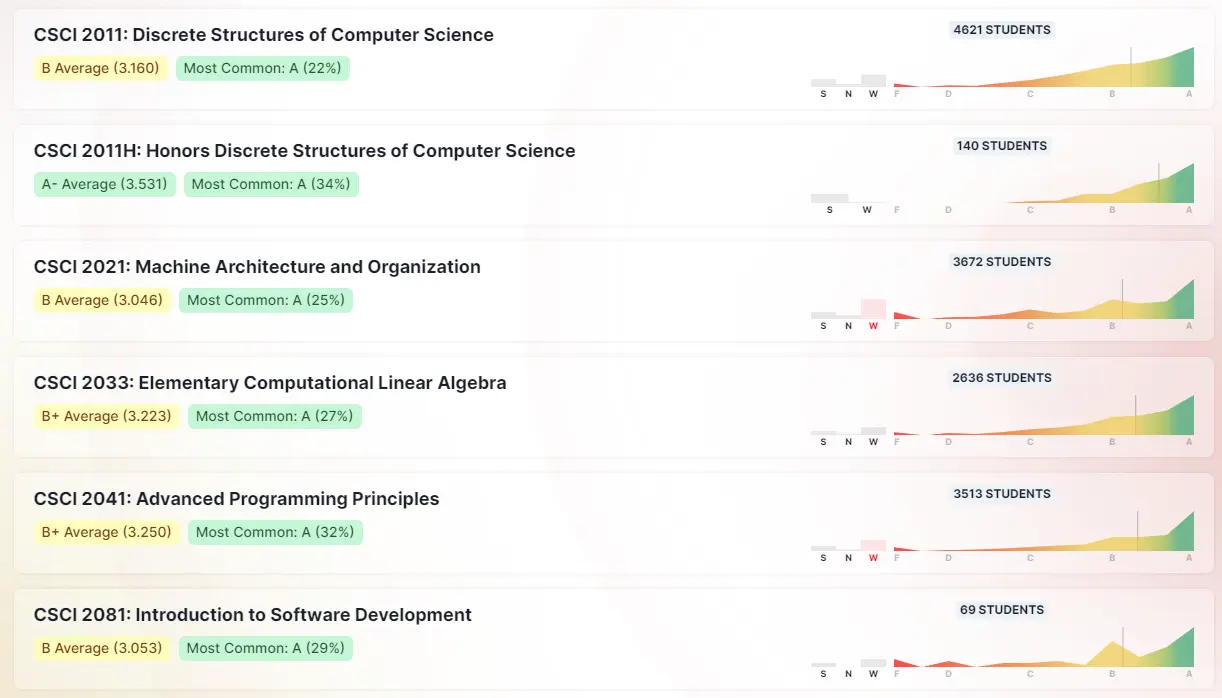Open CSCI 2033 Elementary Computational Linear Algebra

click(270, 383)
